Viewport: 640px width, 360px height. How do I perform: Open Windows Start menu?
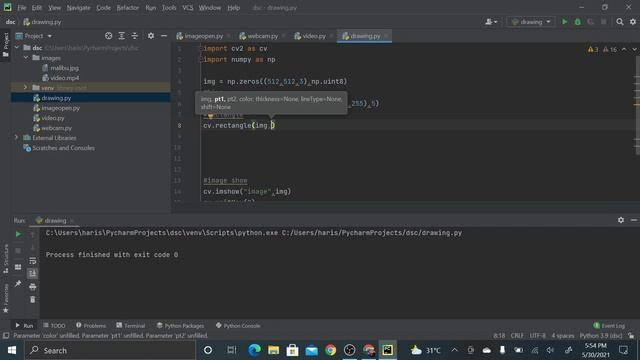pos(12,350)
